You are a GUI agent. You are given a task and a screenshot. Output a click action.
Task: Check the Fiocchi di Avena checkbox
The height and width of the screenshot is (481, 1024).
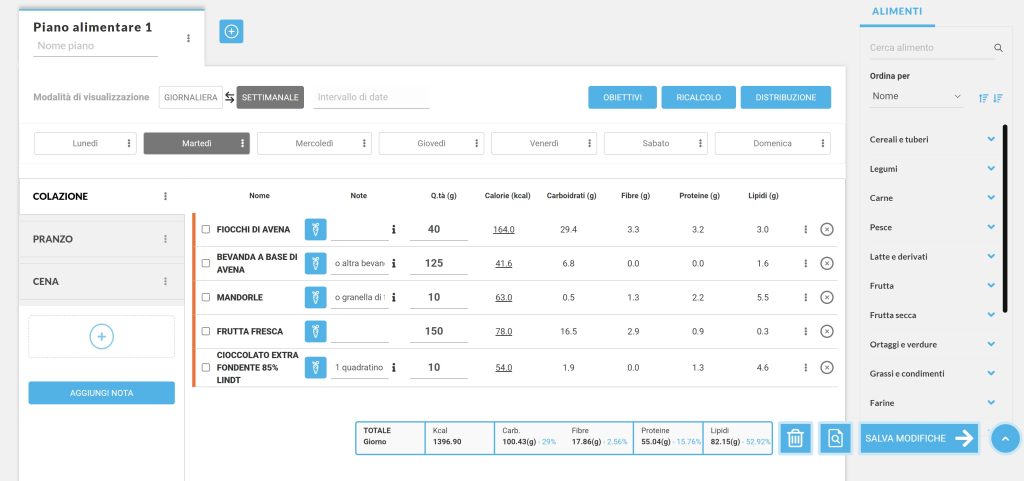pos(206,229)
